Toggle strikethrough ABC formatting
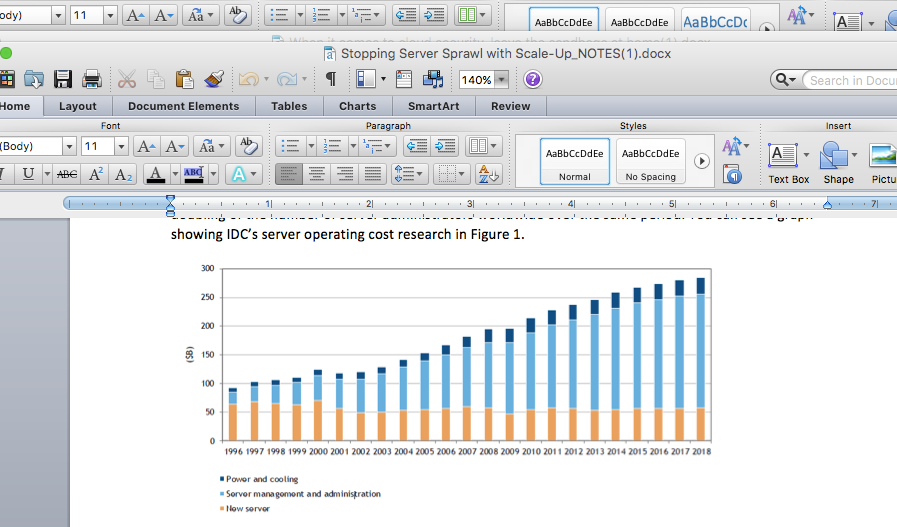897x527 pixels. [66, 174]
